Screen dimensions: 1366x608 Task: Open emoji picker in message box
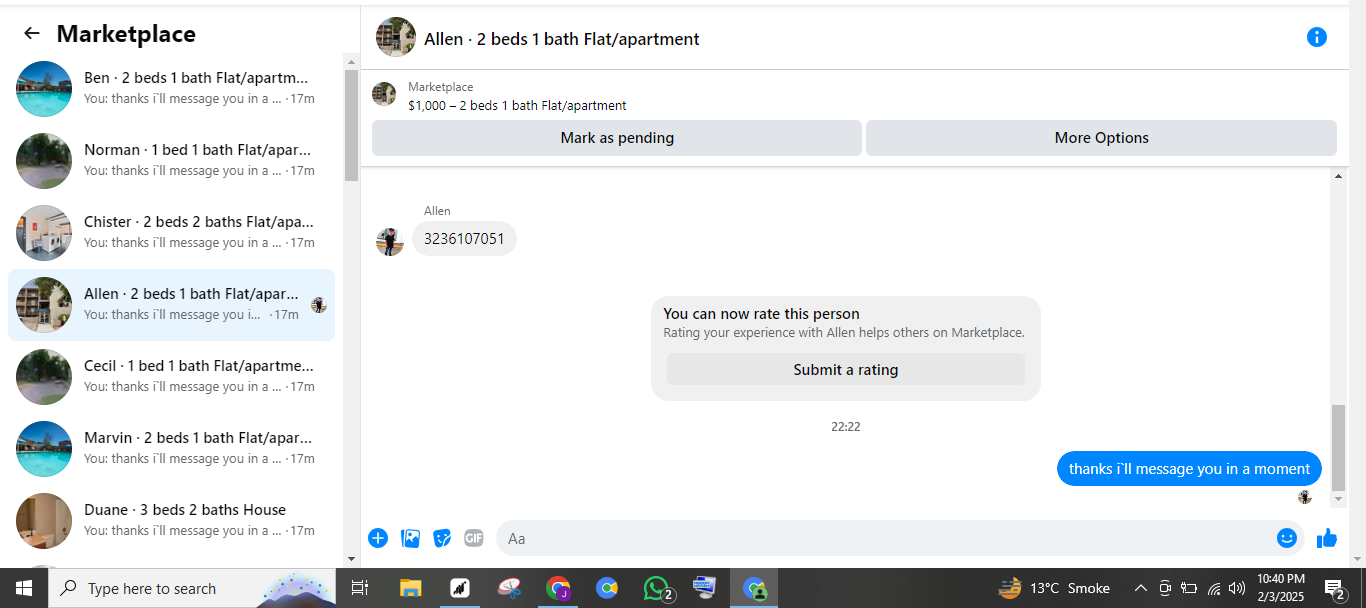[1287, 538]
